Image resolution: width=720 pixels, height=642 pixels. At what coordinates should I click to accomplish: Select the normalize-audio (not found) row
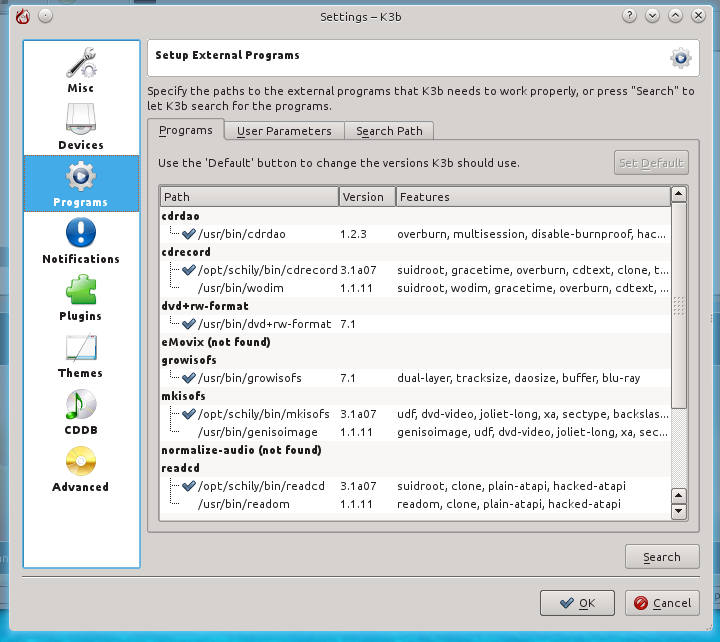pos(416,450)
